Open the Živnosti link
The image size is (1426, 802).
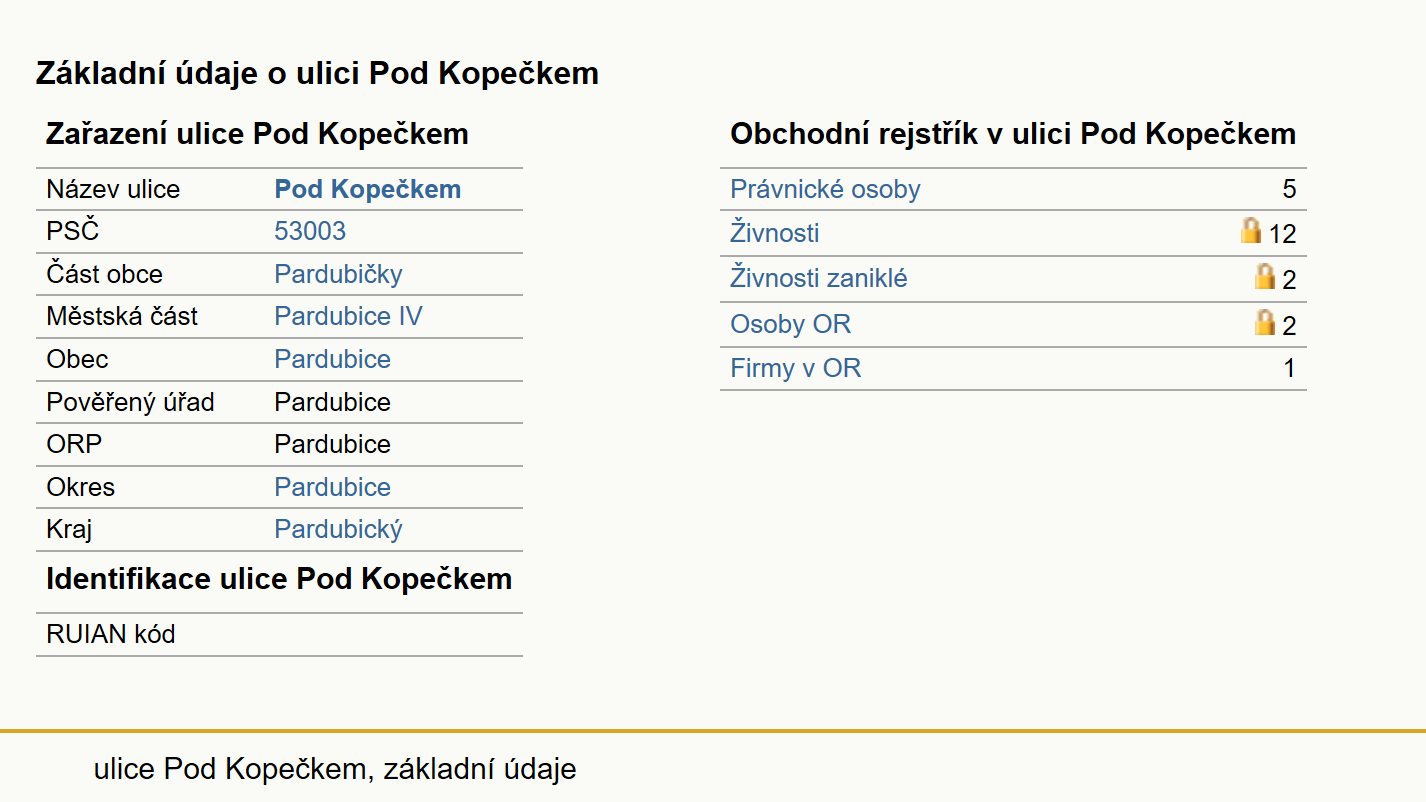[x=775, y=233]
